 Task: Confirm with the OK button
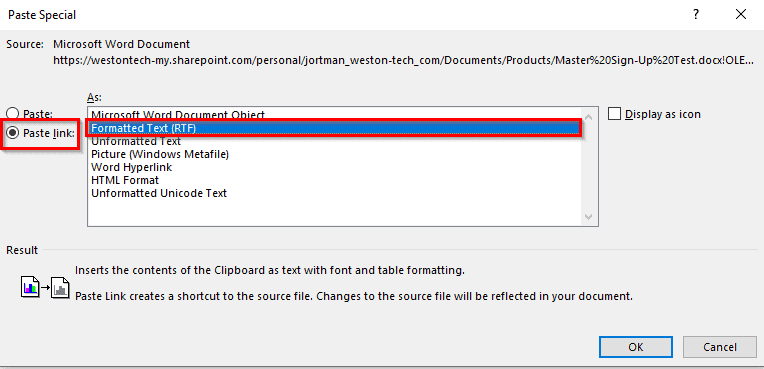coord(636,347)
